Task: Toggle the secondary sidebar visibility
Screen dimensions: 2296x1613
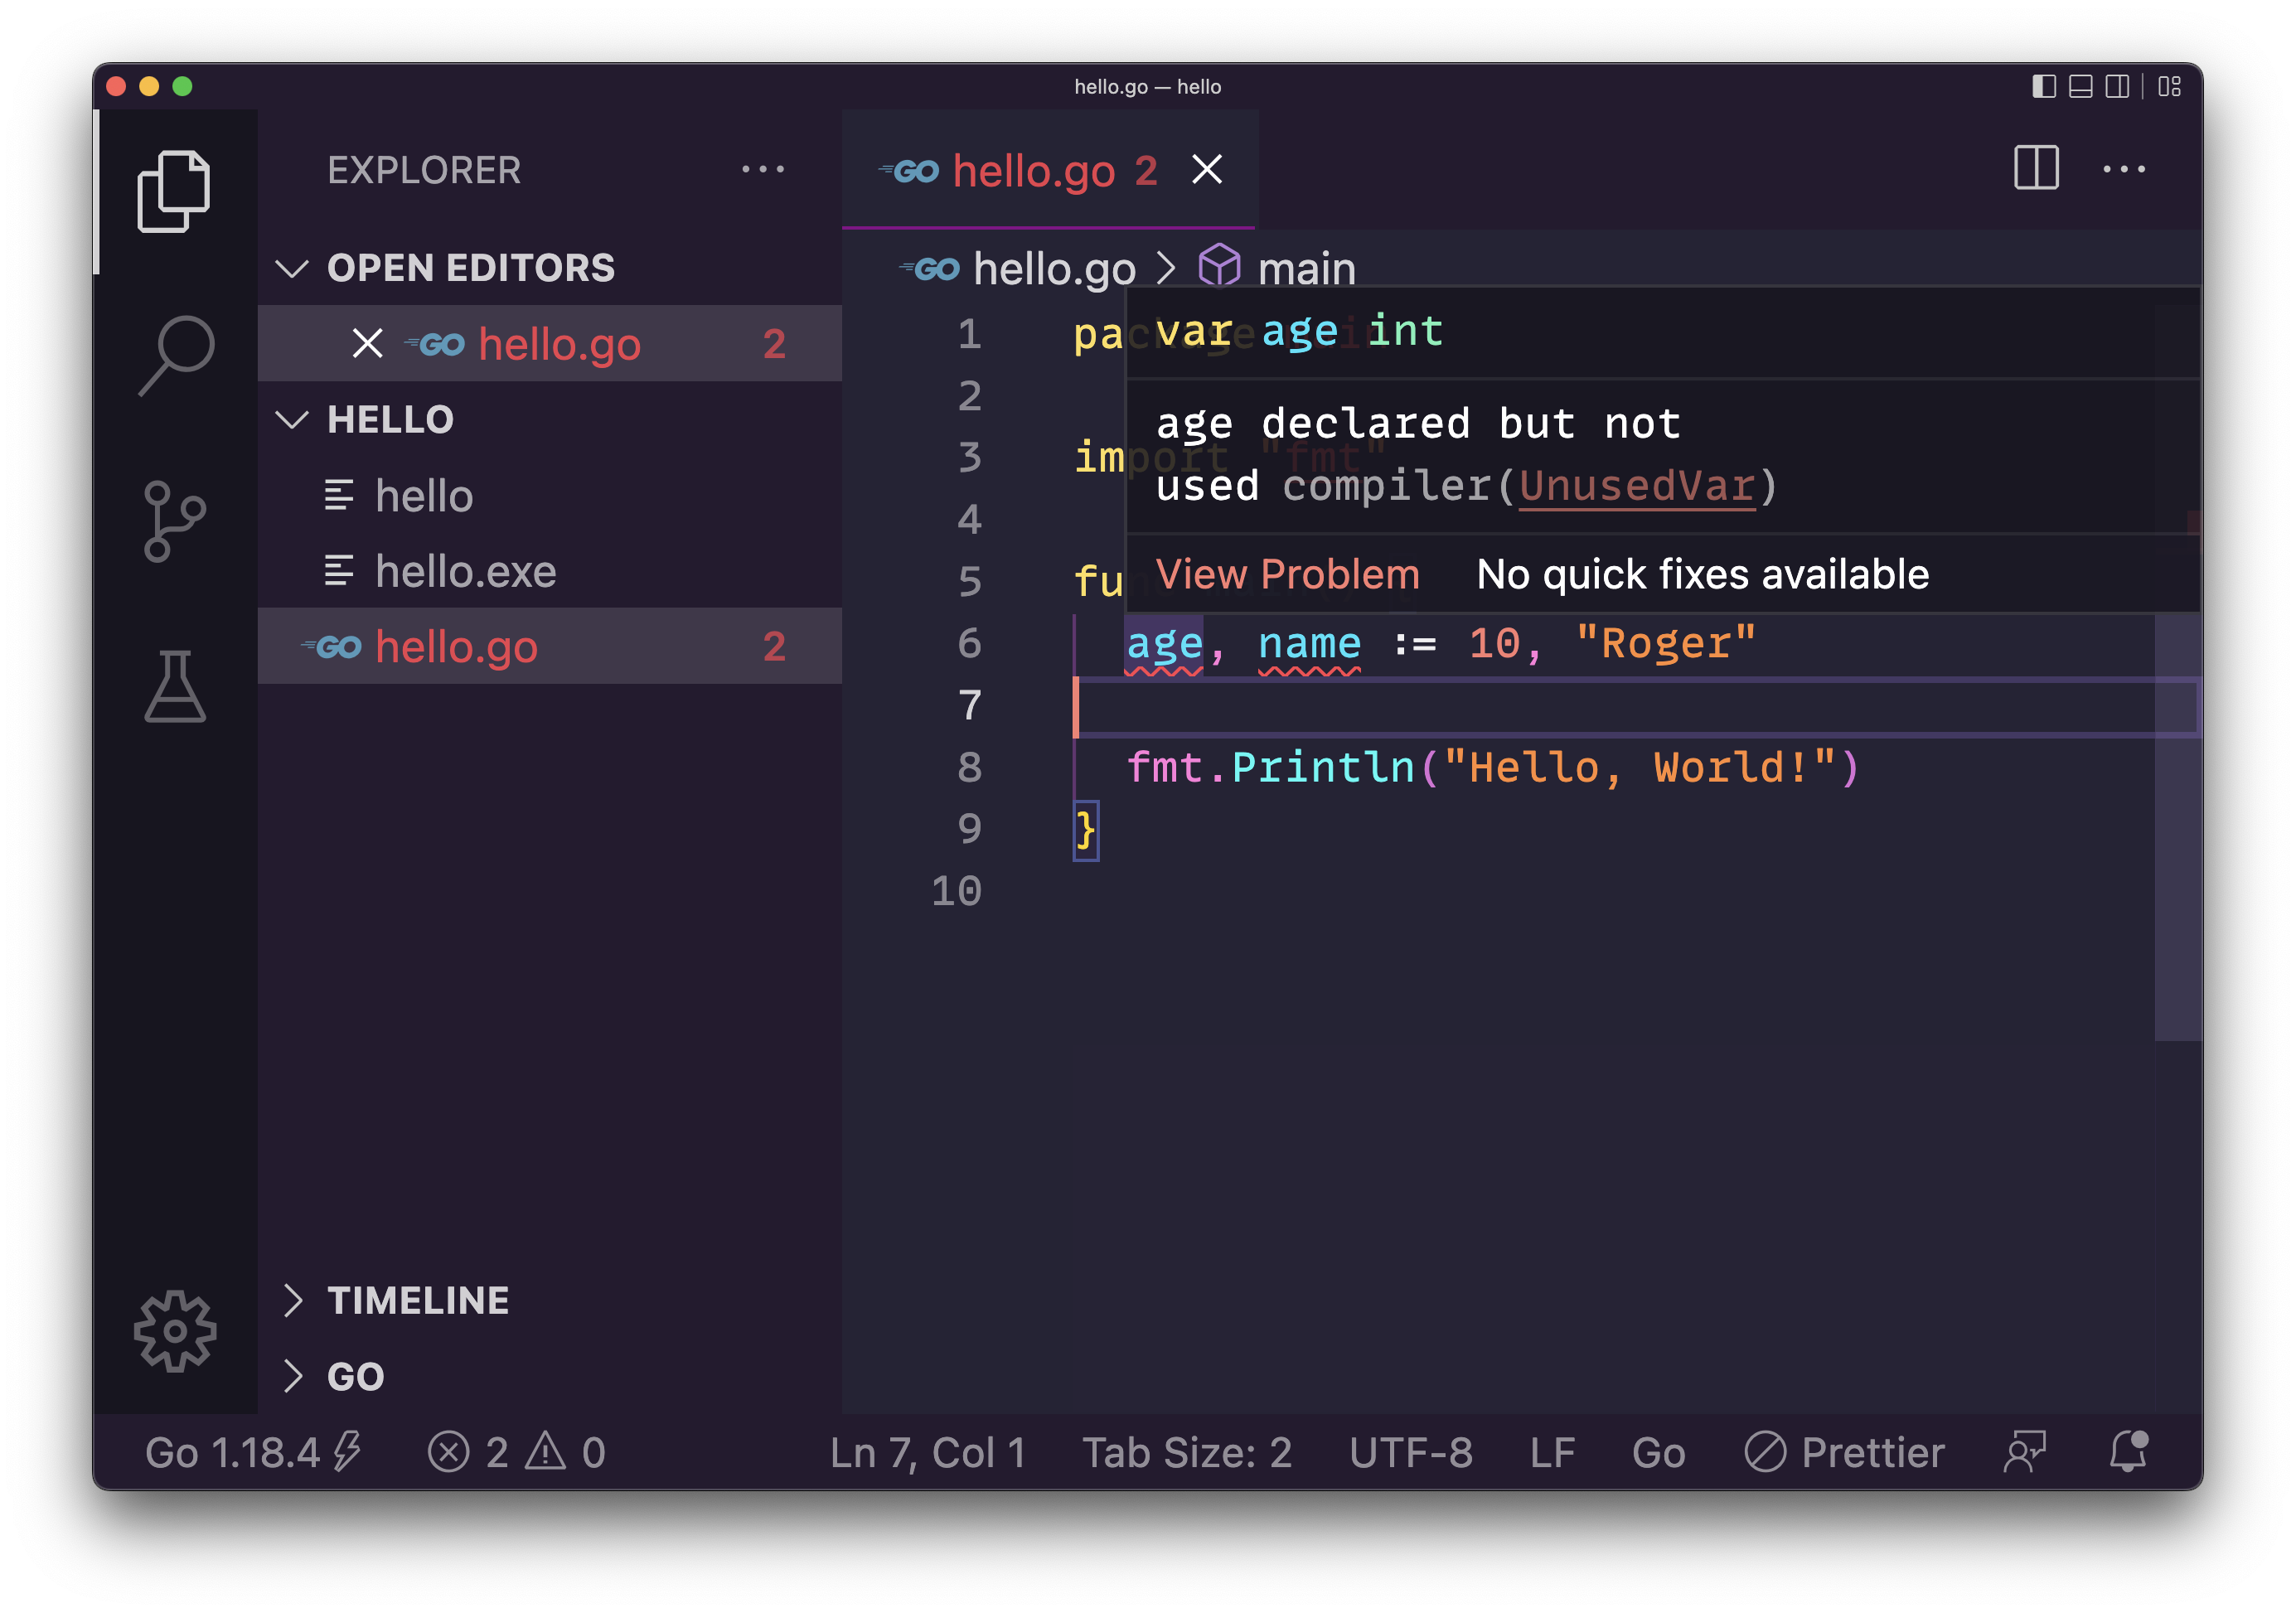Action: tap(2117, 87)
